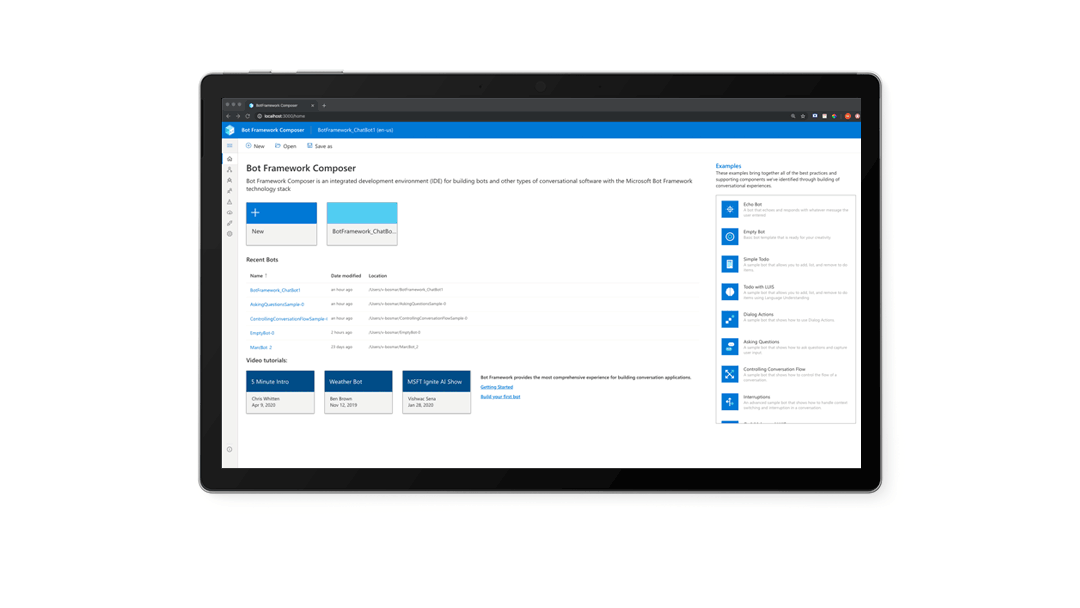Open BotFramework_ChatBot1 in Recent Bots
Image resolution: width=1080 pixels, height=608 pixels.
(275, 291)
